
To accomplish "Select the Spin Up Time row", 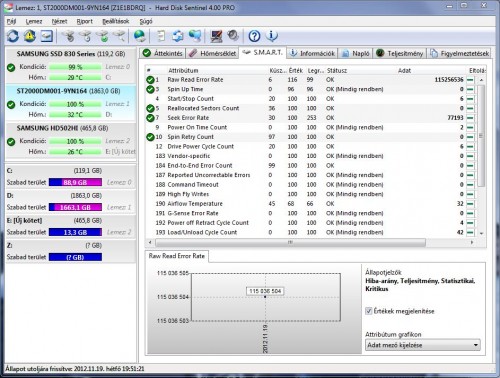I will point(310,89).
